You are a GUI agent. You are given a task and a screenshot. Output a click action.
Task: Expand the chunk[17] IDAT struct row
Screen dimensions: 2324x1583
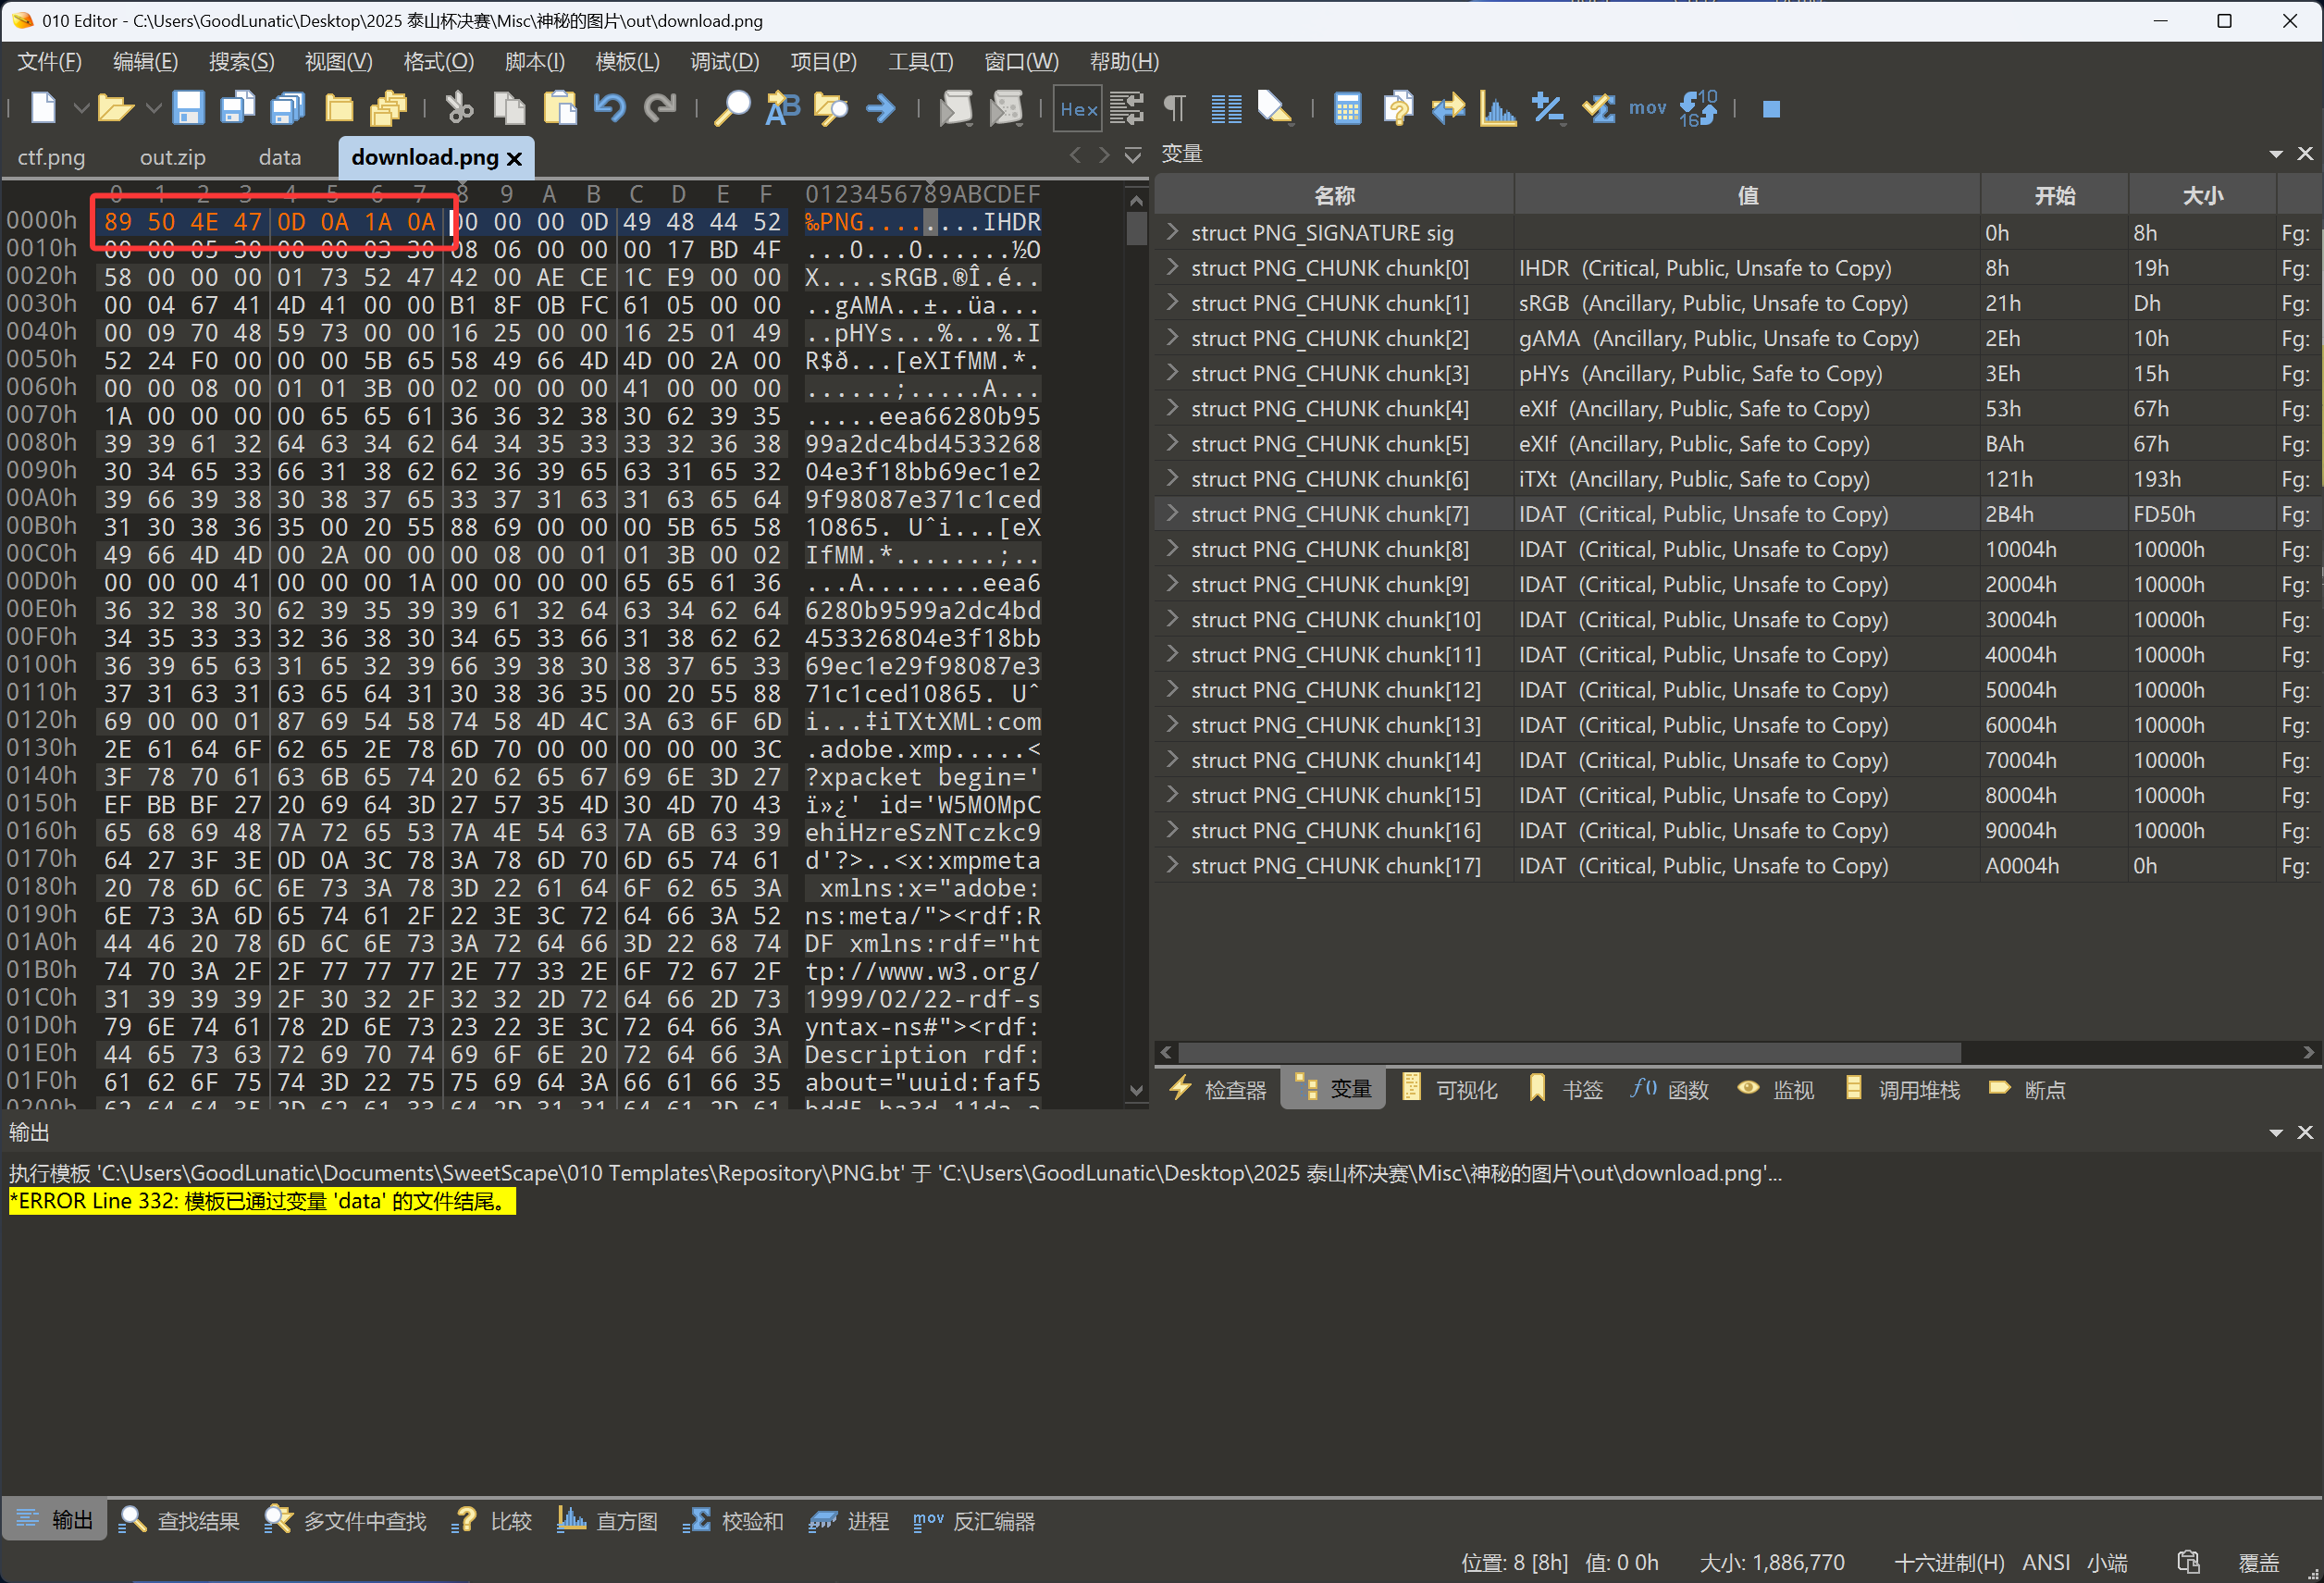[x=1172, y=865]
